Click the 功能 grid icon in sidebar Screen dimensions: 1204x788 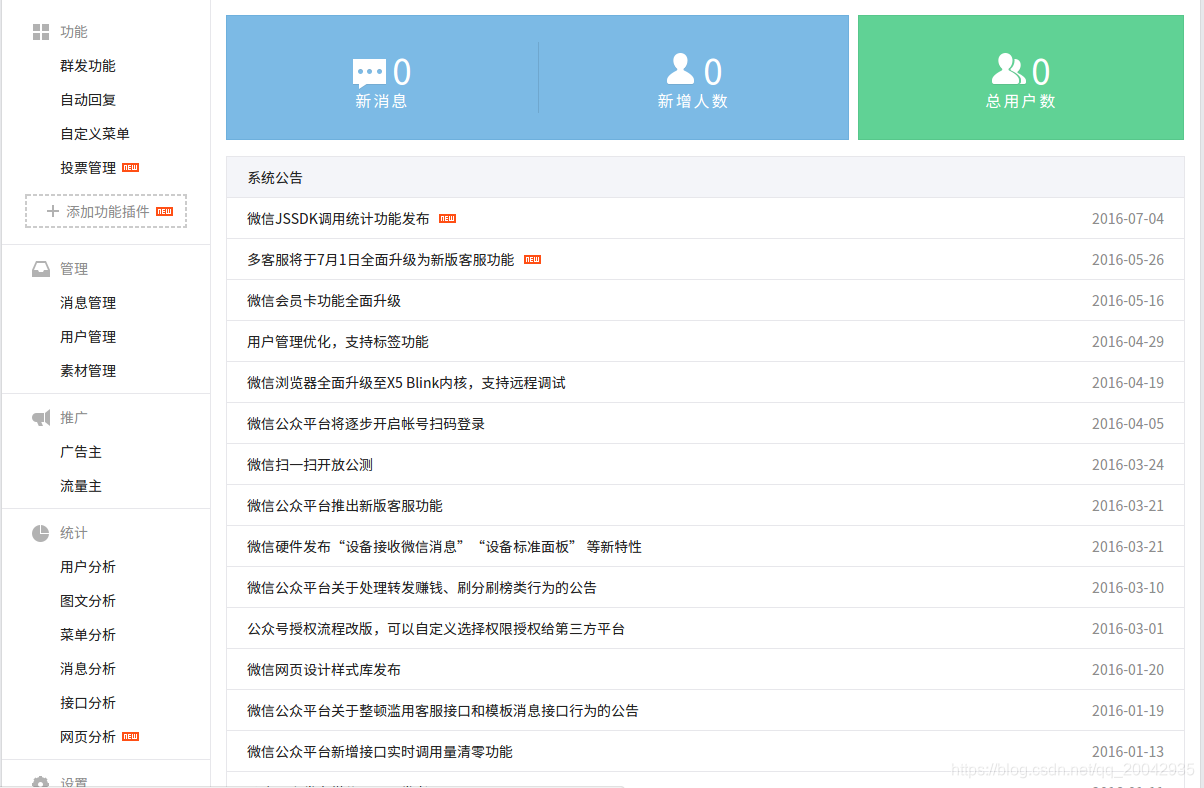41,32
